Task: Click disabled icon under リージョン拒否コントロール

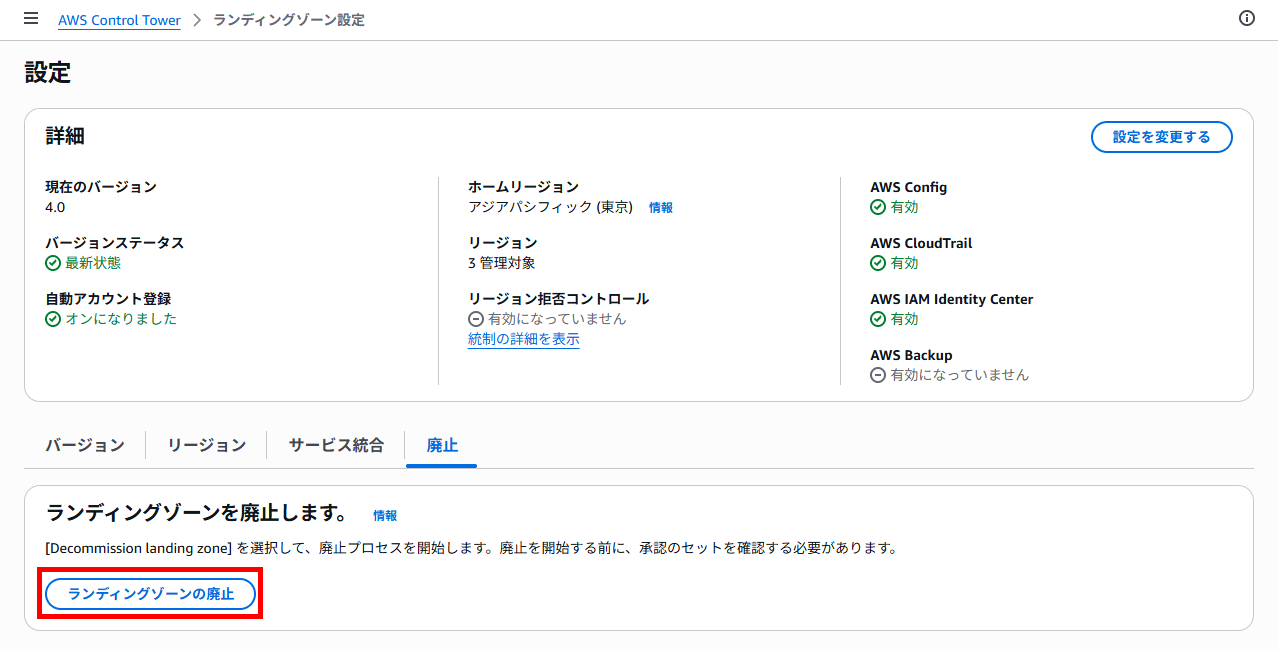Action: 476,319
